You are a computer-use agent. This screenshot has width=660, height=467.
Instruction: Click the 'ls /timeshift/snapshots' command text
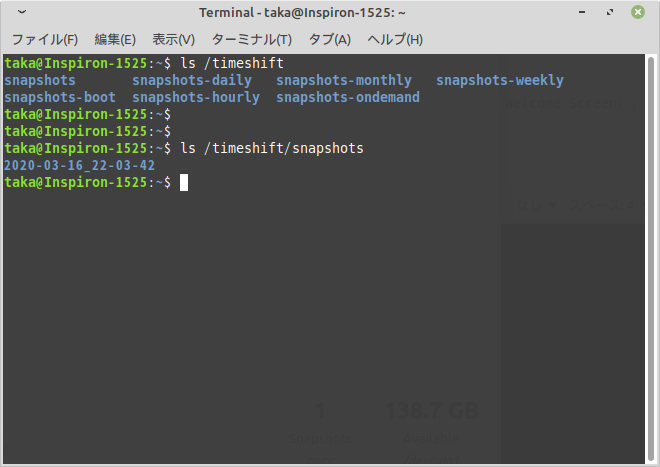[x=272, y=148]
